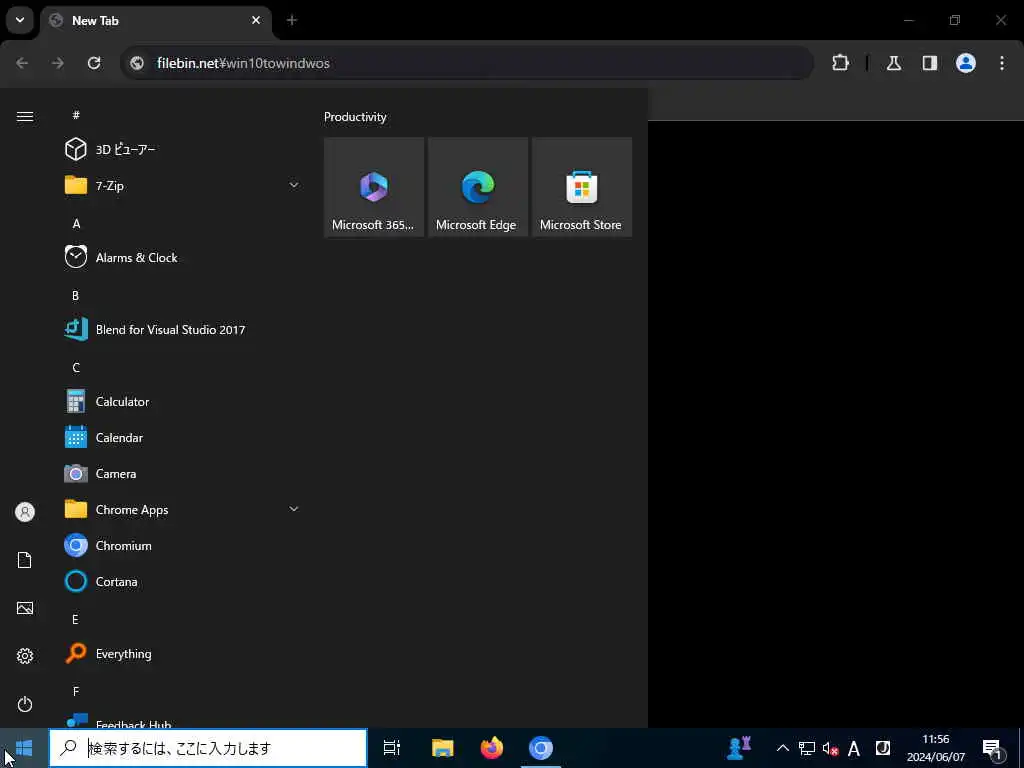The image size is (1024, 768).
Task: Click the Show desktop sliver
Action: click(x=1021, y=748)
